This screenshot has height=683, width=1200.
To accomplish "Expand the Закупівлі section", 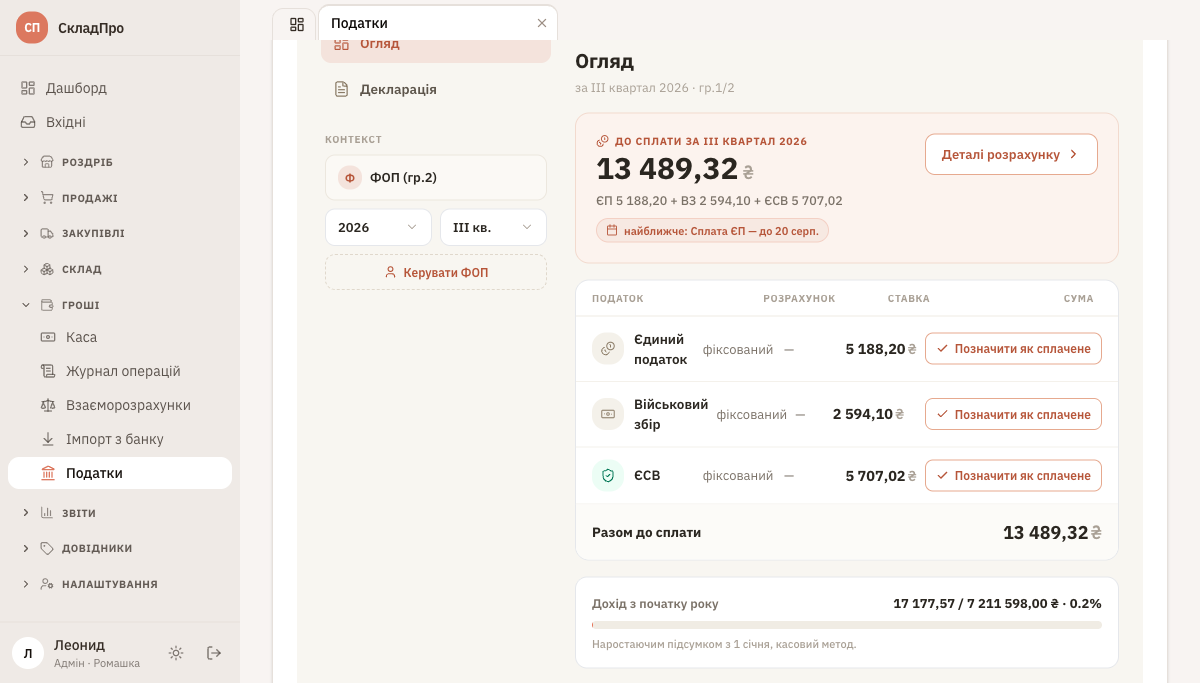I will pyautogui.click(x=120, y=233).
